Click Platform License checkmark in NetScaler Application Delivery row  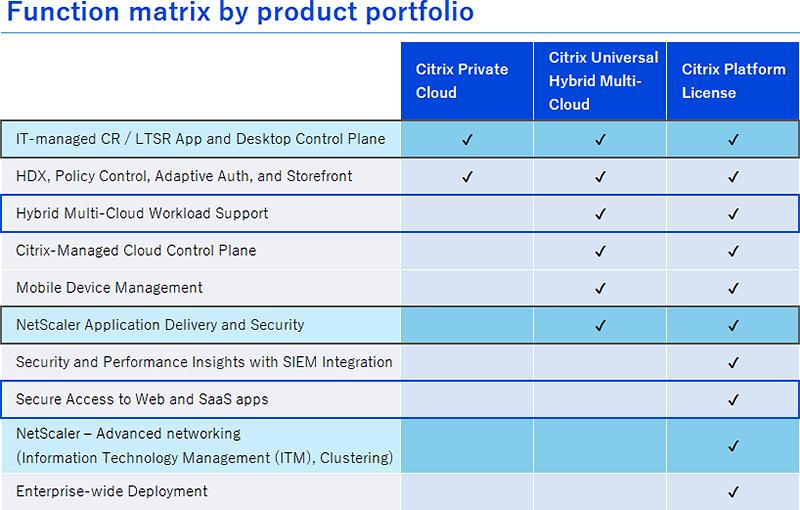734,325
